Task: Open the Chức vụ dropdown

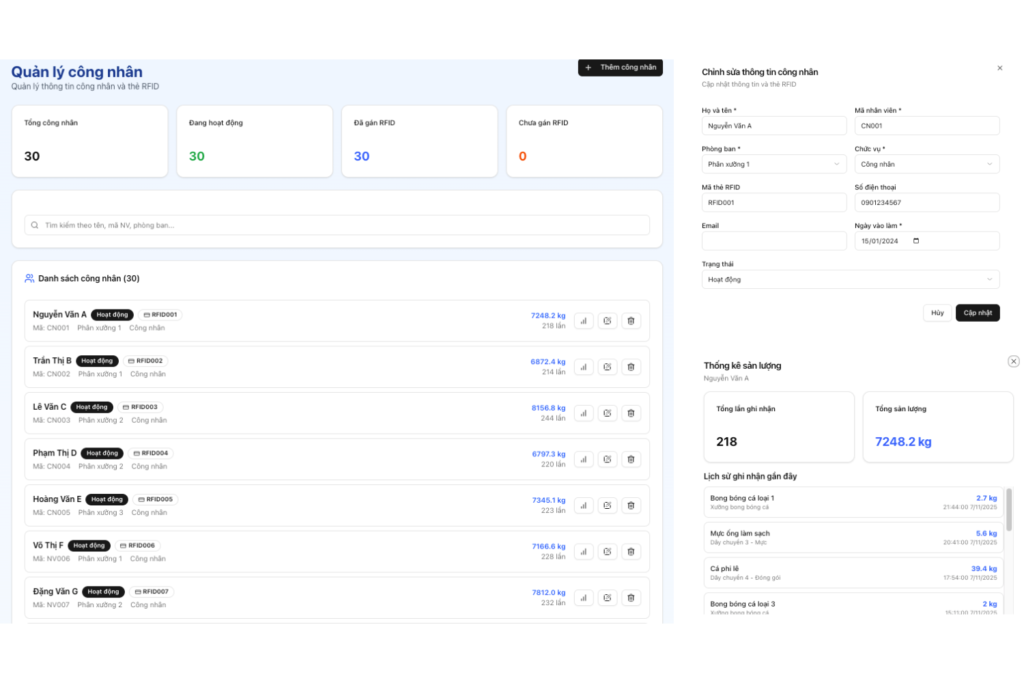Action: coord(926,164)
